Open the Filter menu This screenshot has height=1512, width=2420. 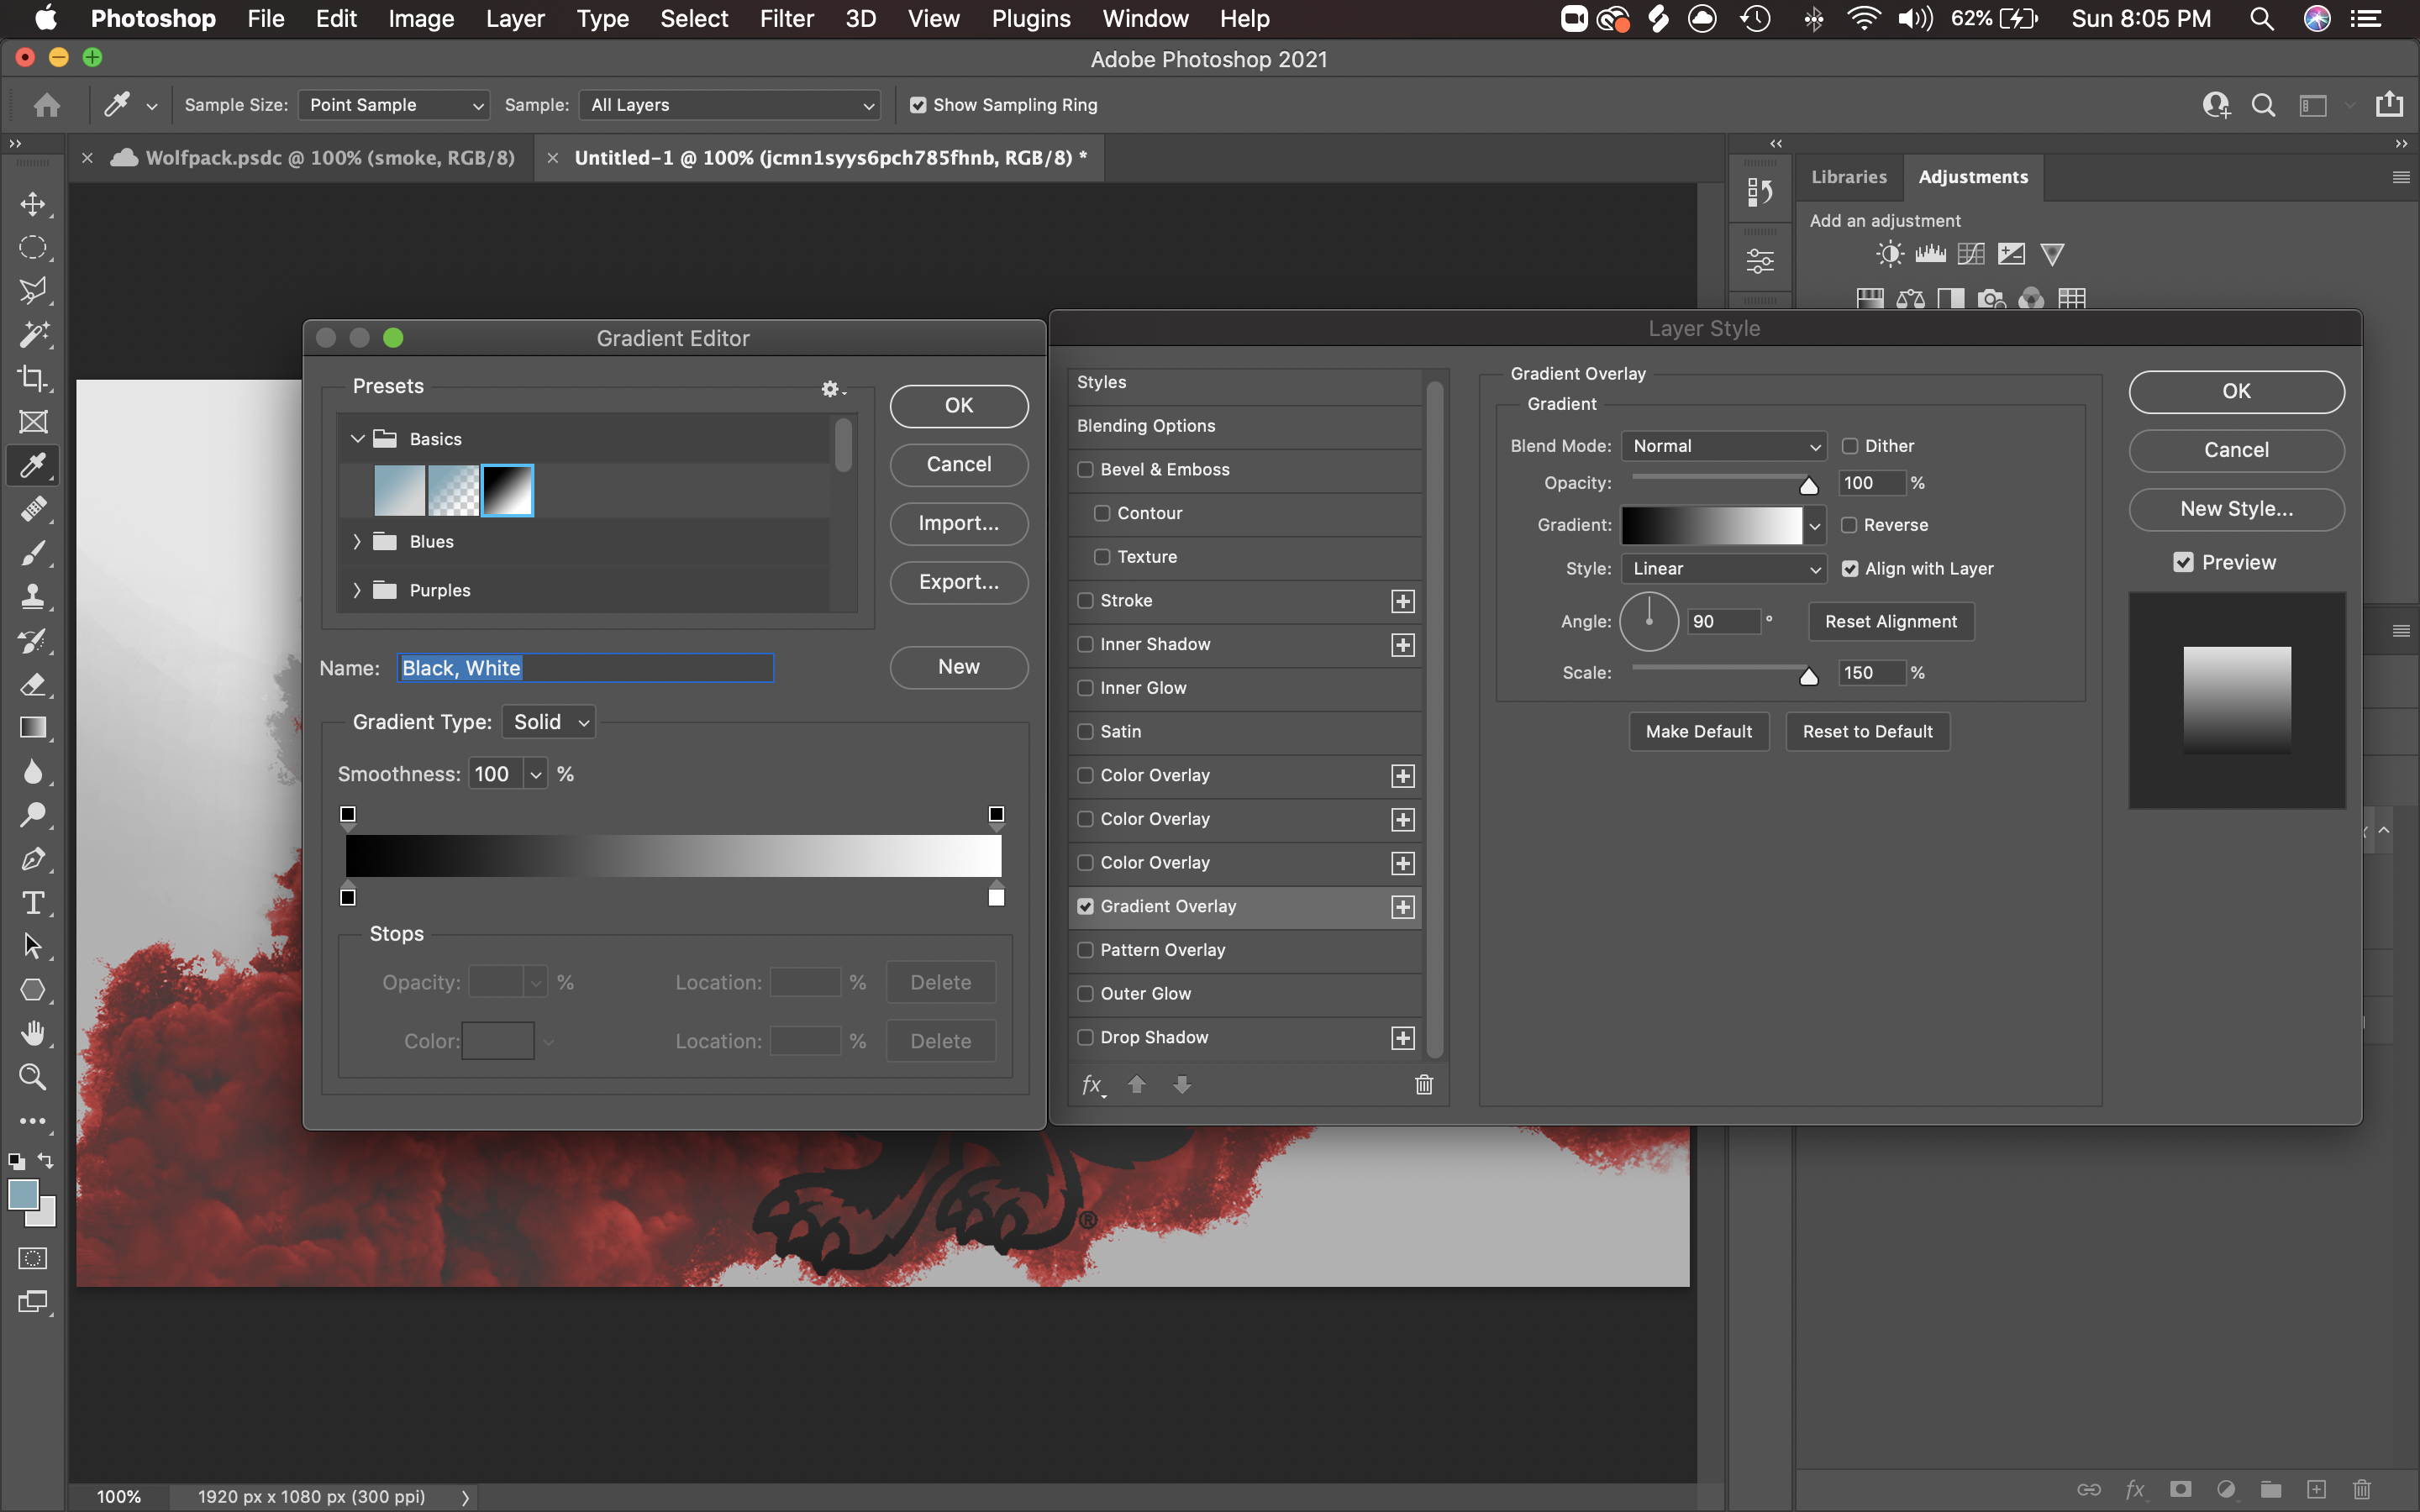coord(786,19)
